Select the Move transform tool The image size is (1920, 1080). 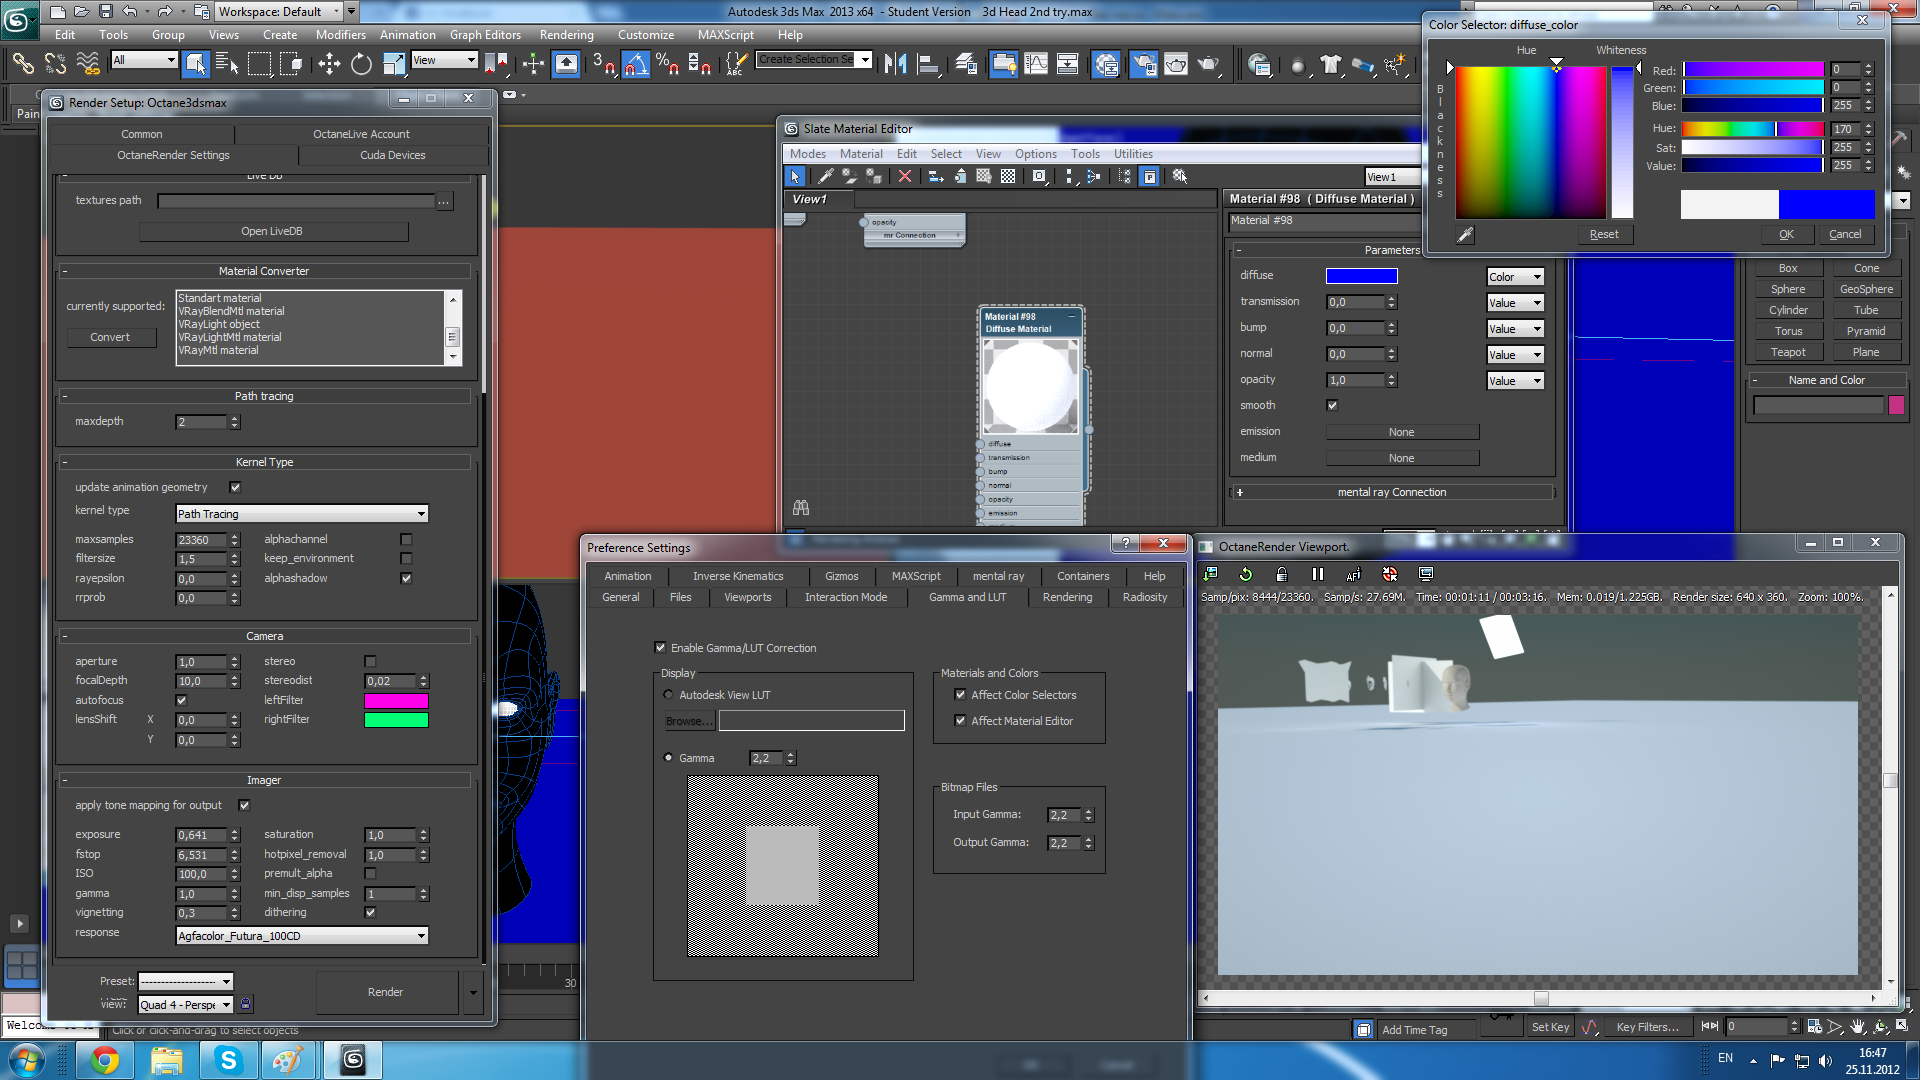point(329,65)
